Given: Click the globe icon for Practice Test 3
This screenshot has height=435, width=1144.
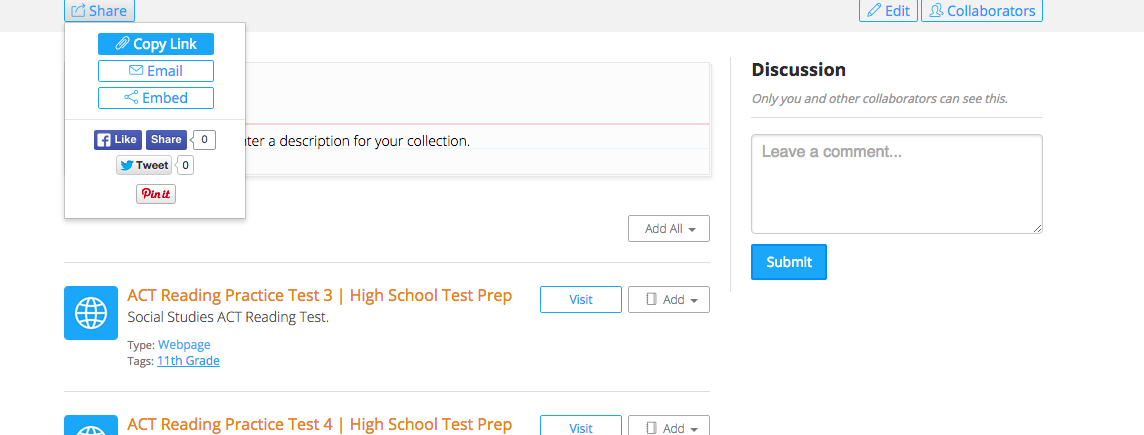Looking at the screenshot, I should pyautogui.click(x=91, y=313).
